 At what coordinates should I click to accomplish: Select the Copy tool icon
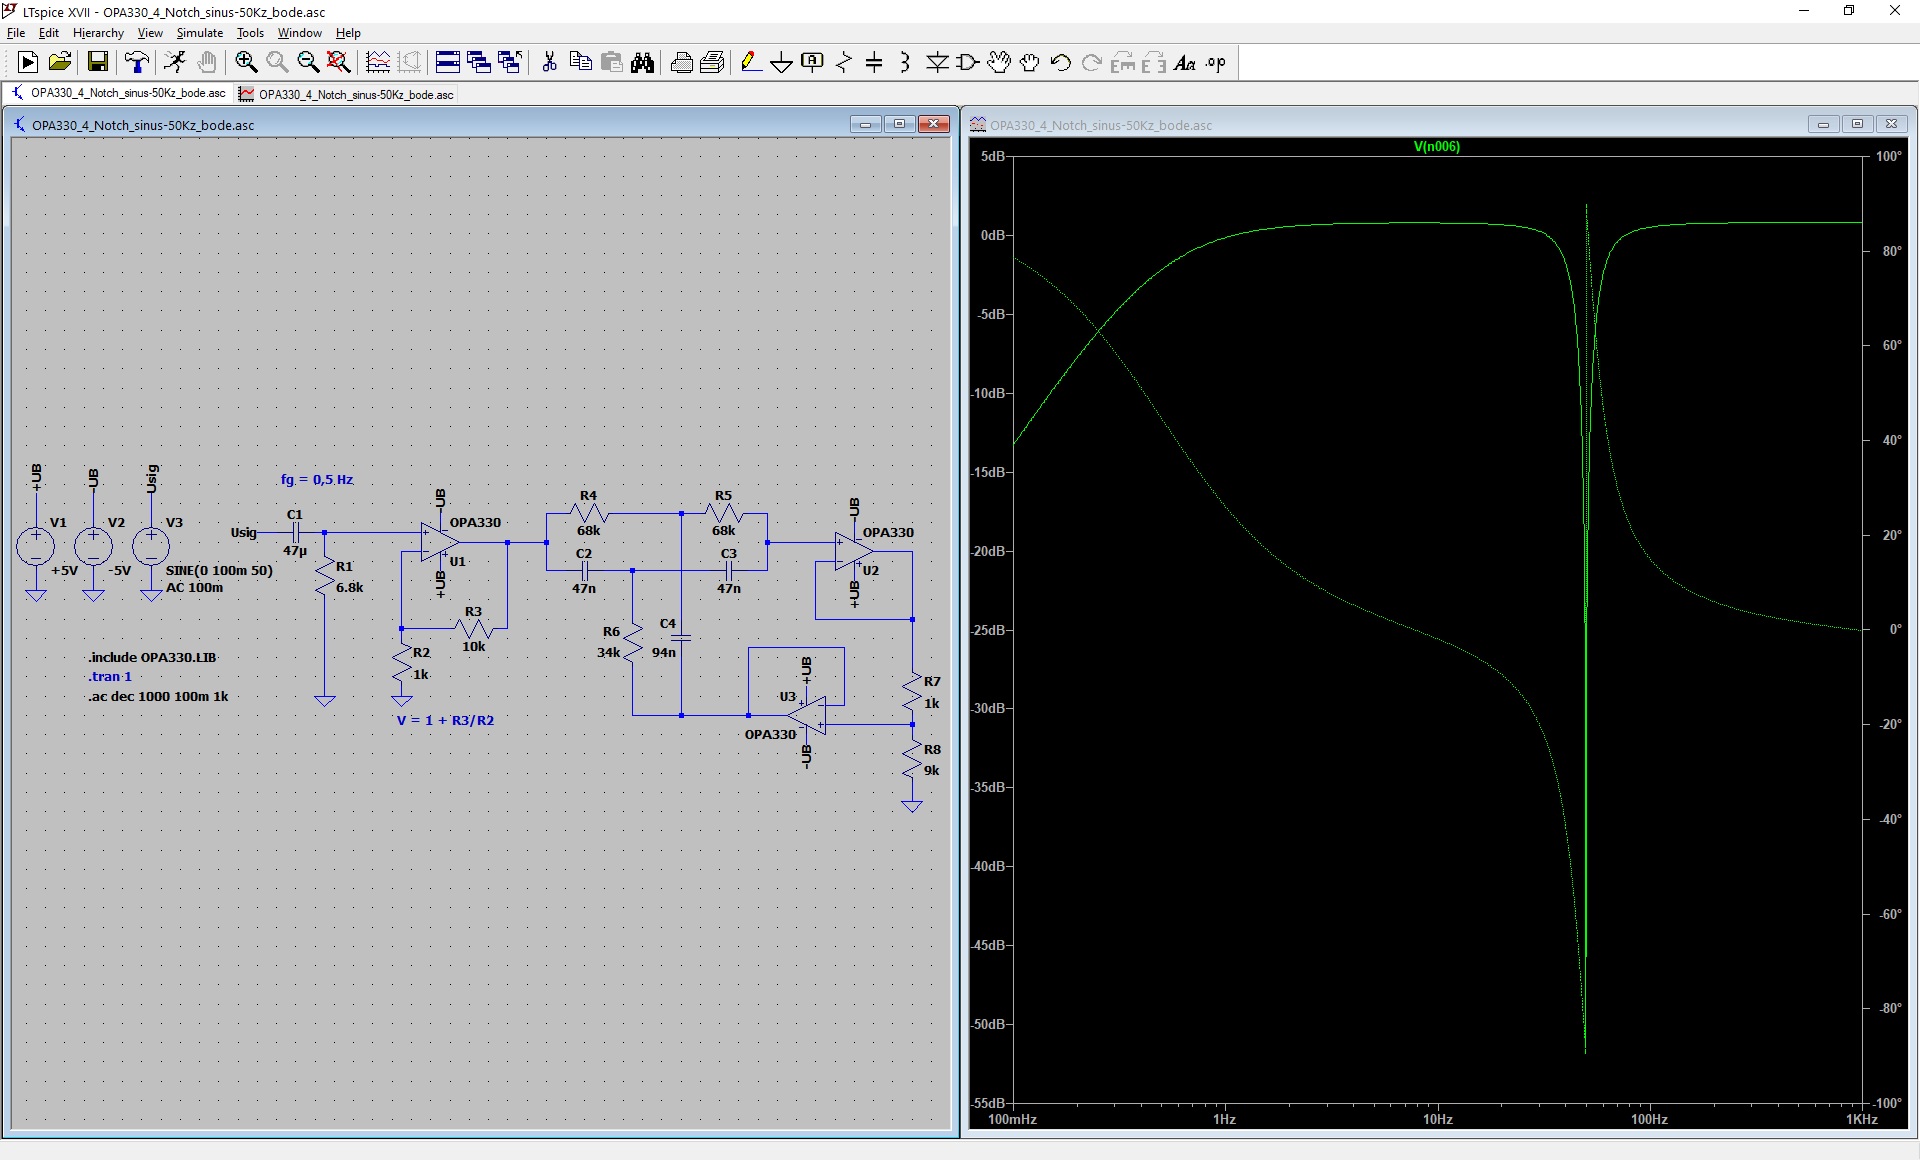click(580, 63)
